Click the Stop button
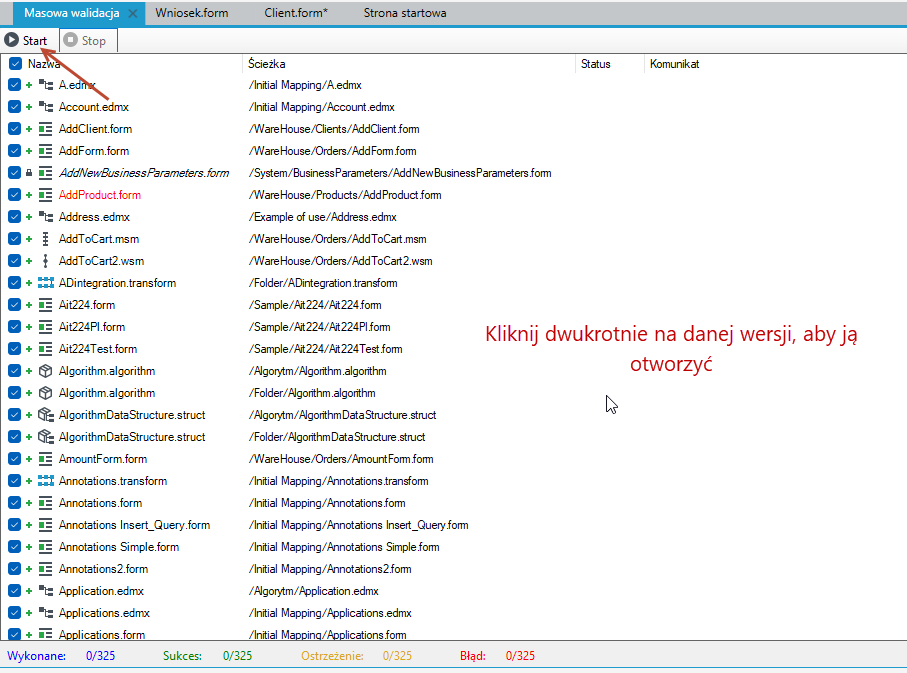Viewport: 907px width, 673px height. click(x=86, y=41)
